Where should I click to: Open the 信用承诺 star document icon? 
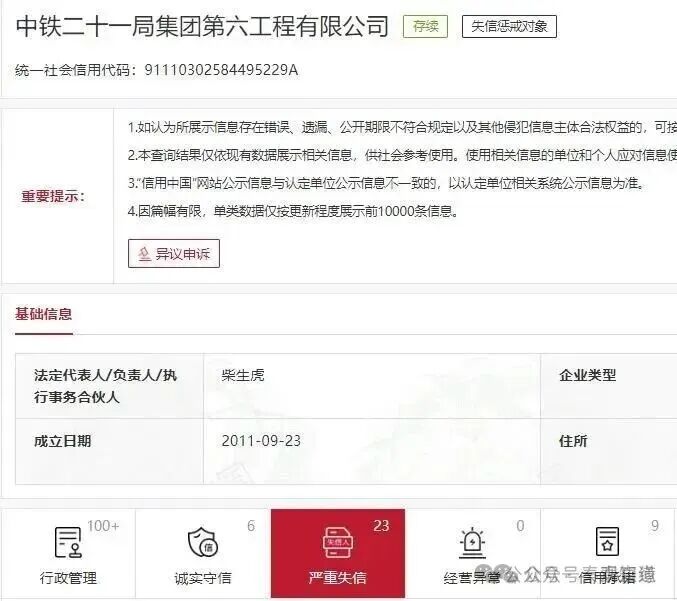coord(607,541)
